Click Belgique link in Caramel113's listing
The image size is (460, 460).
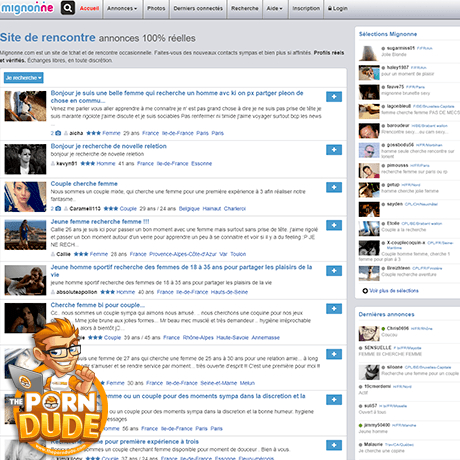(x=189, y=209)
